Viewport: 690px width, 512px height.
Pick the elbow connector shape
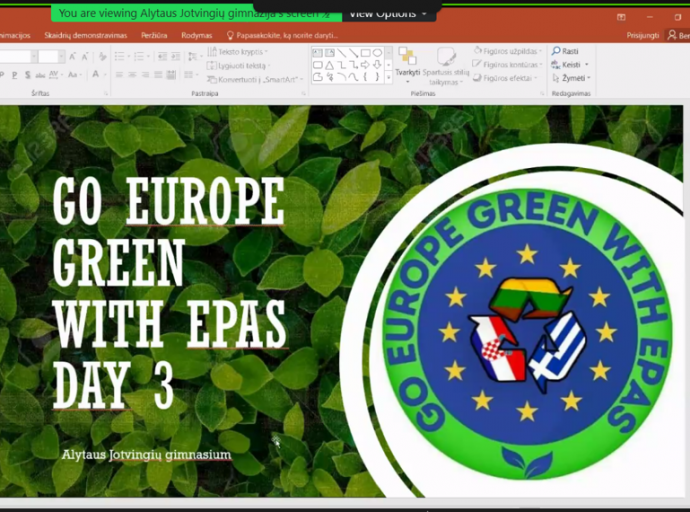[341, 65]
